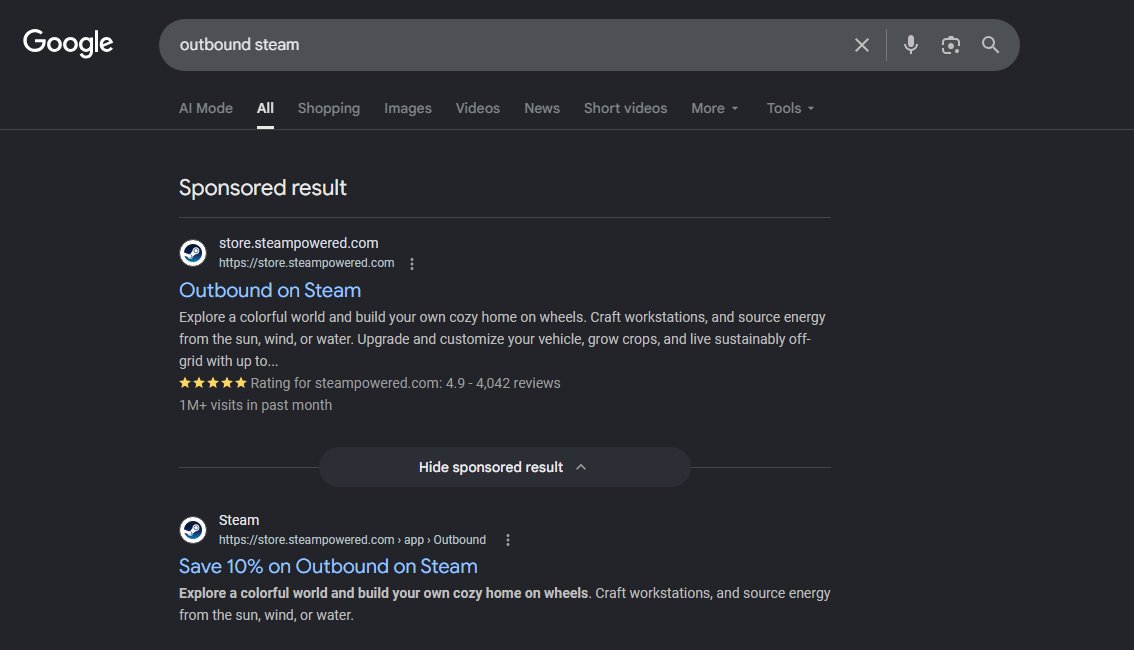
Task: Click bold snippet 'cozy home on wheels'
Action: tap(521, 594)
